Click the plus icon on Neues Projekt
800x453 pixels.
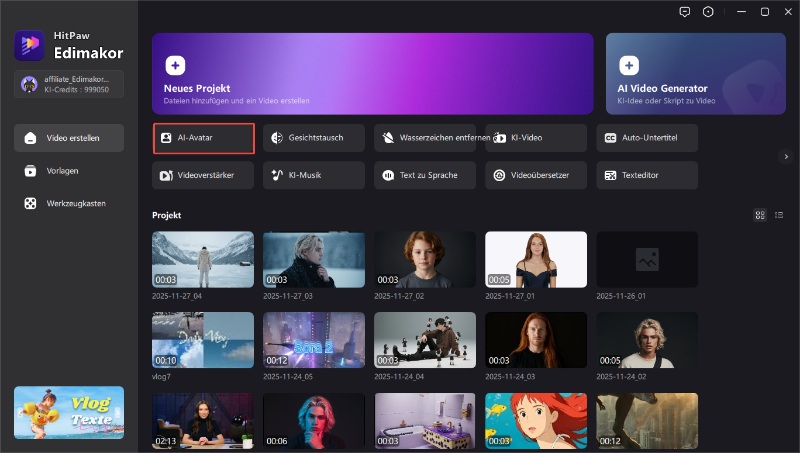pyautogui.click(x=175, y=65)
